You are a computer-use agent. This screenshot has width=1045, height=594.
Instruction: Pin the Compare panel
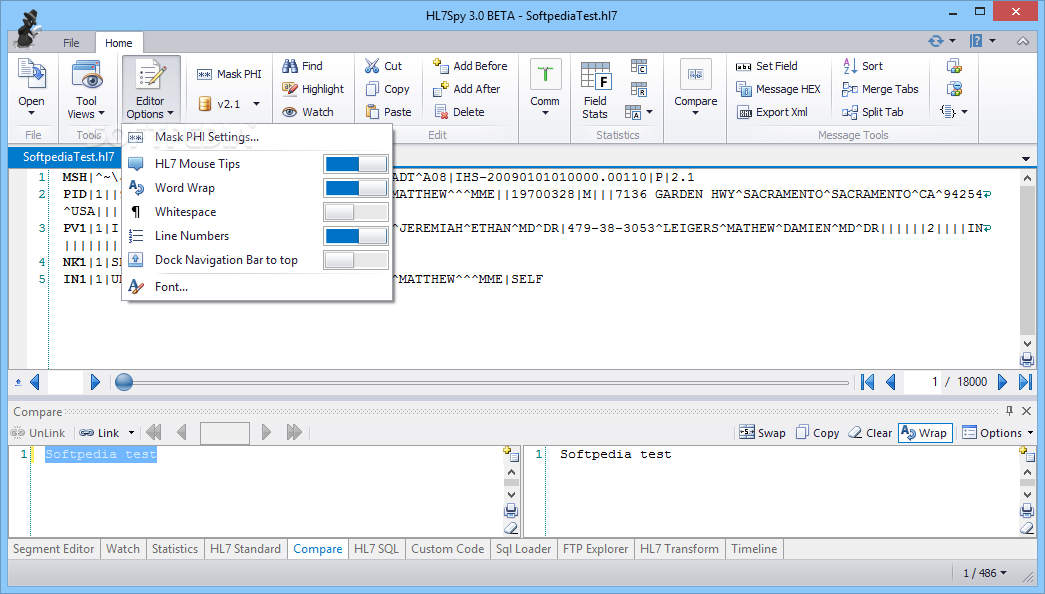click(1009, 411)
